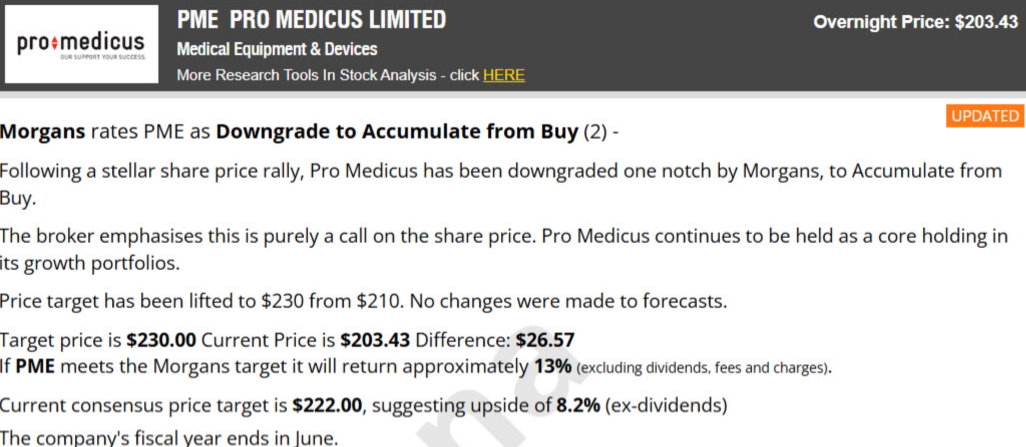The image size is (1026, 447).
Task: Click the excluding dividends, fees and charges note
Action: tap(703, 368)
